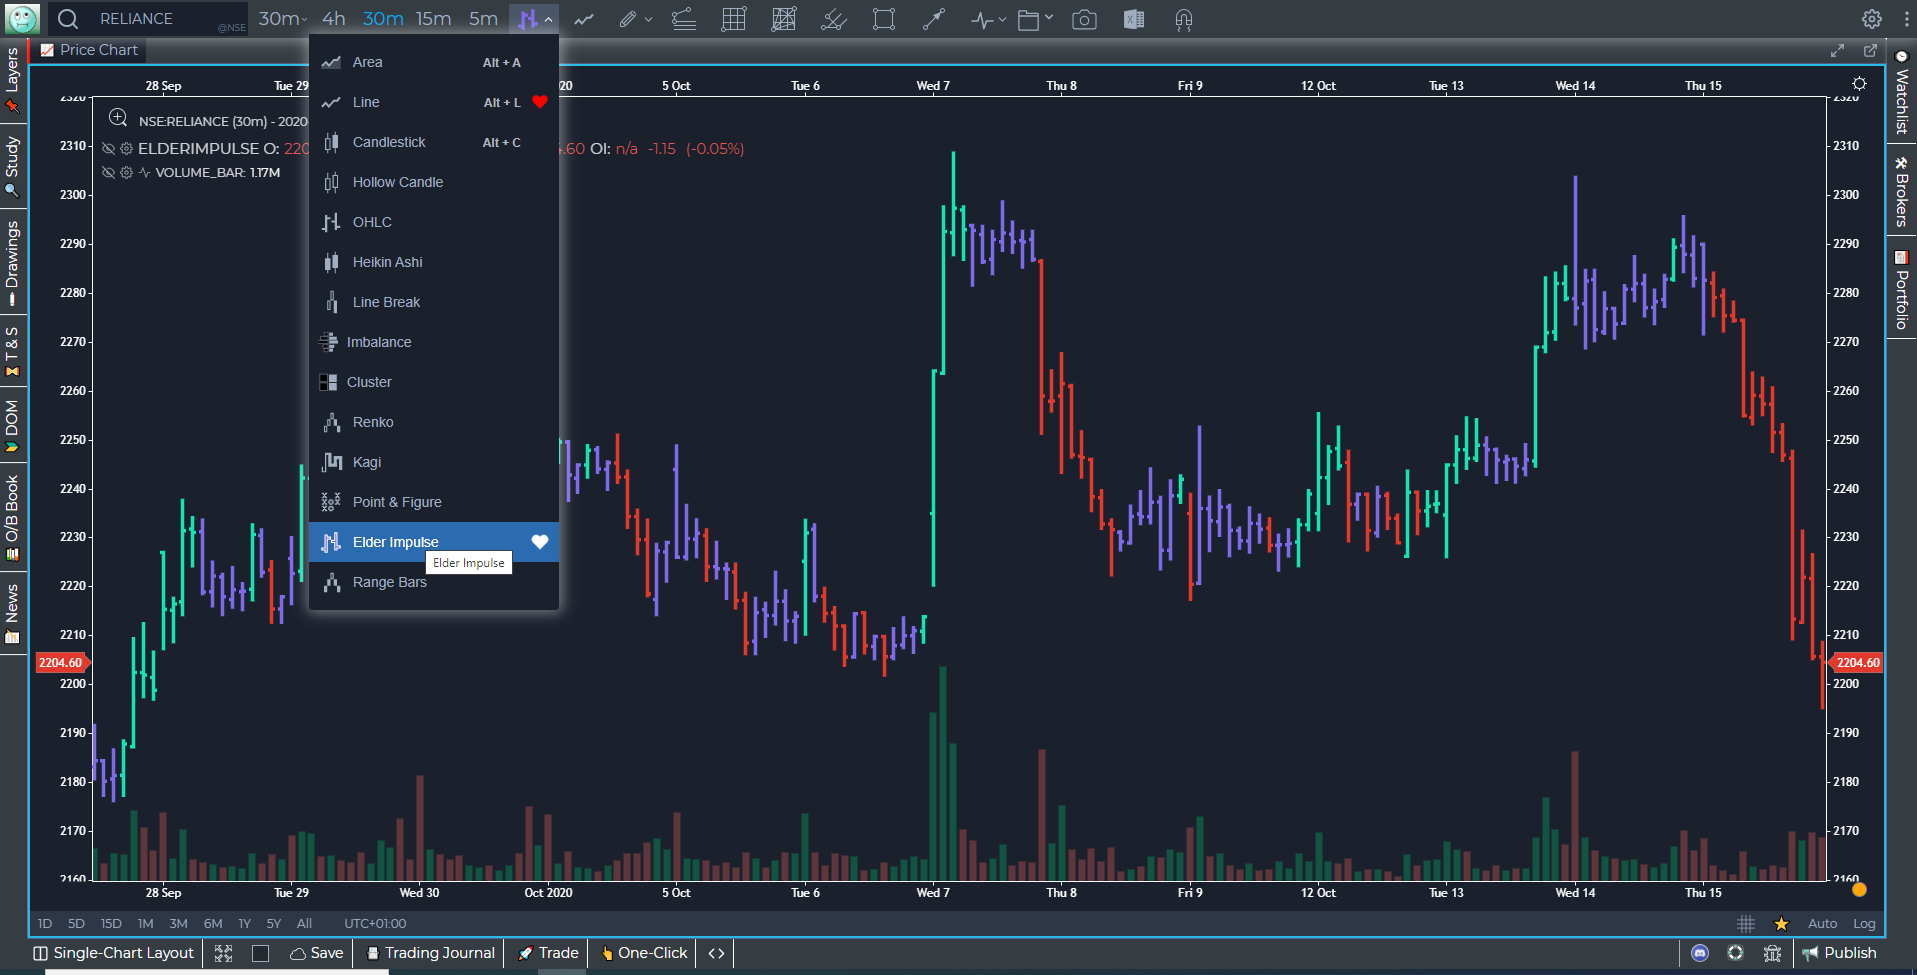Pick Kagi from the chart type list
The width and height of the screenshot is (1917, 975).
(x=434, y=462)
